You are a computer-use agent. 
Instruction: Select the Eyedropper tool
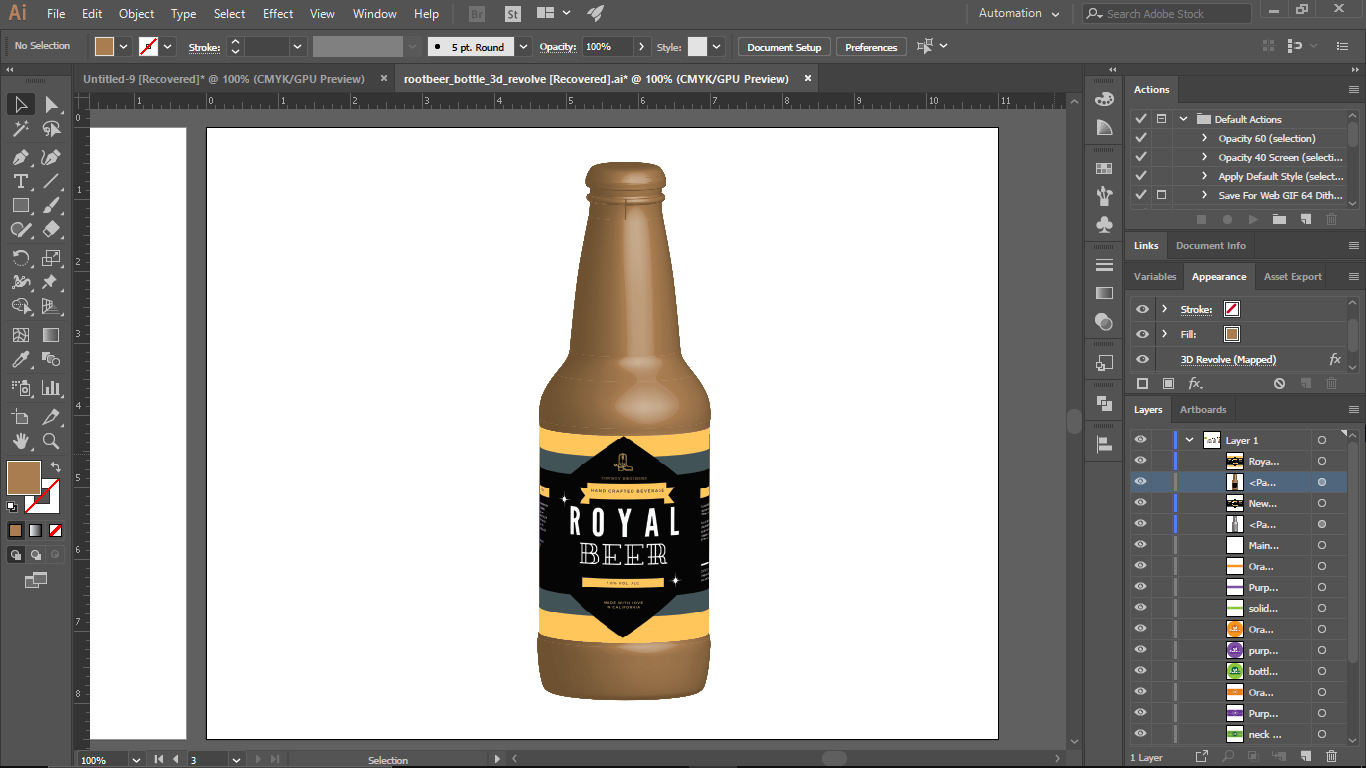point(20,360)
